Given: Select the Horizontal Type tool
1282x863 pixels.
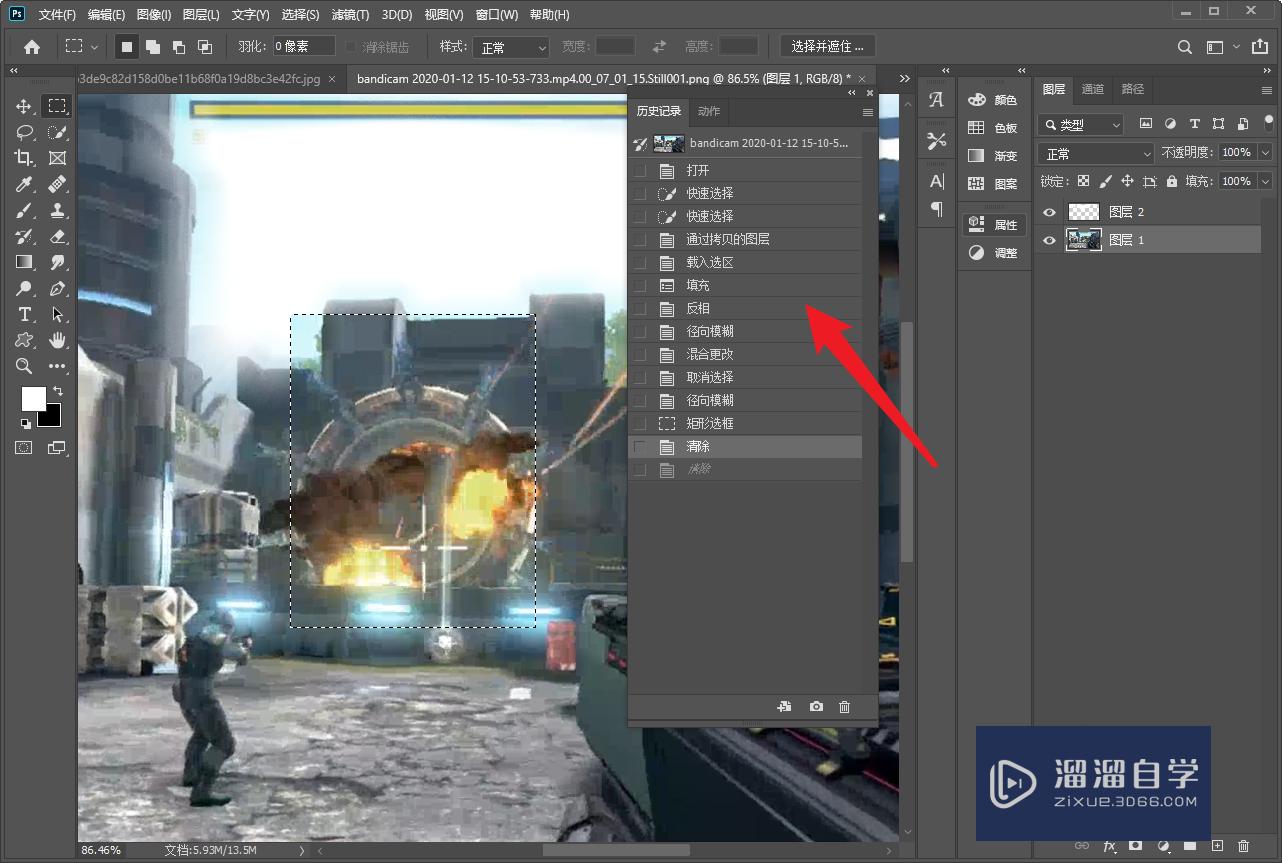Looking at the screenshot, I should coord(24,314).
